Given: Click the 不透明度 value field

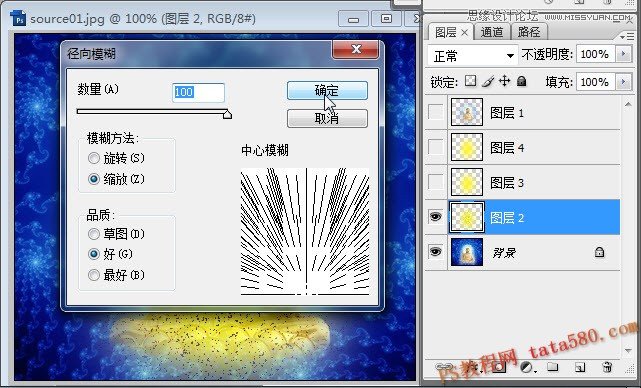Looking at the screenshot, I should point(595,54).
